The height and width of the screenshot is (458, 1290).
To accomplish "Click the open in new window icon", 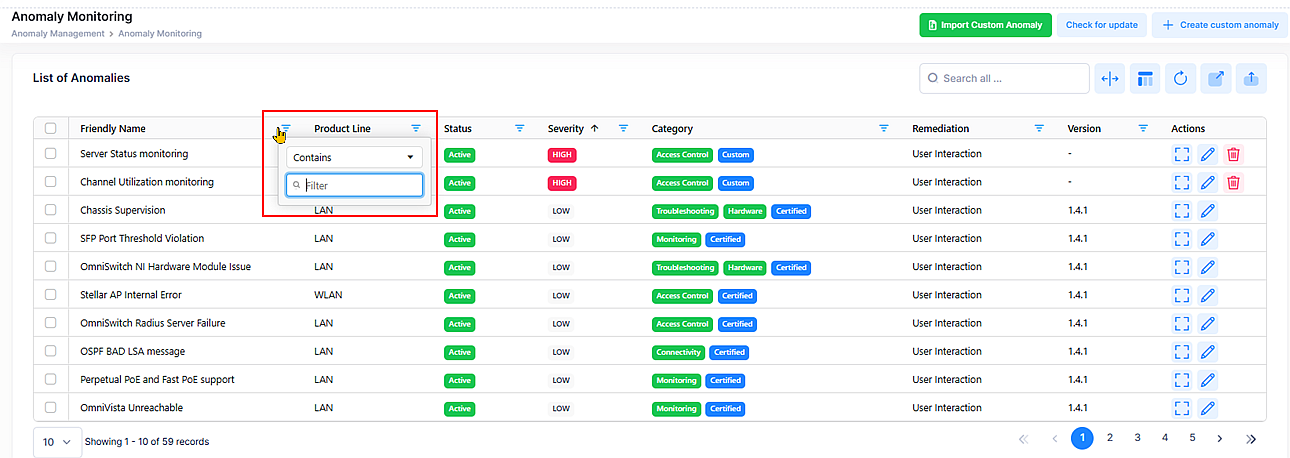I will 1215,79.
